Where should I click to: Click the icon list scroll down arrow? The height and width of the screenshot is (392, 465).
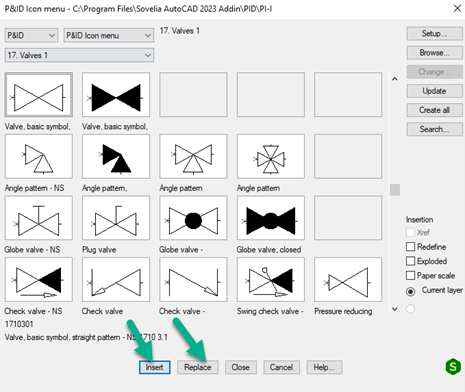pyautogui.click(x=395, y=309)
